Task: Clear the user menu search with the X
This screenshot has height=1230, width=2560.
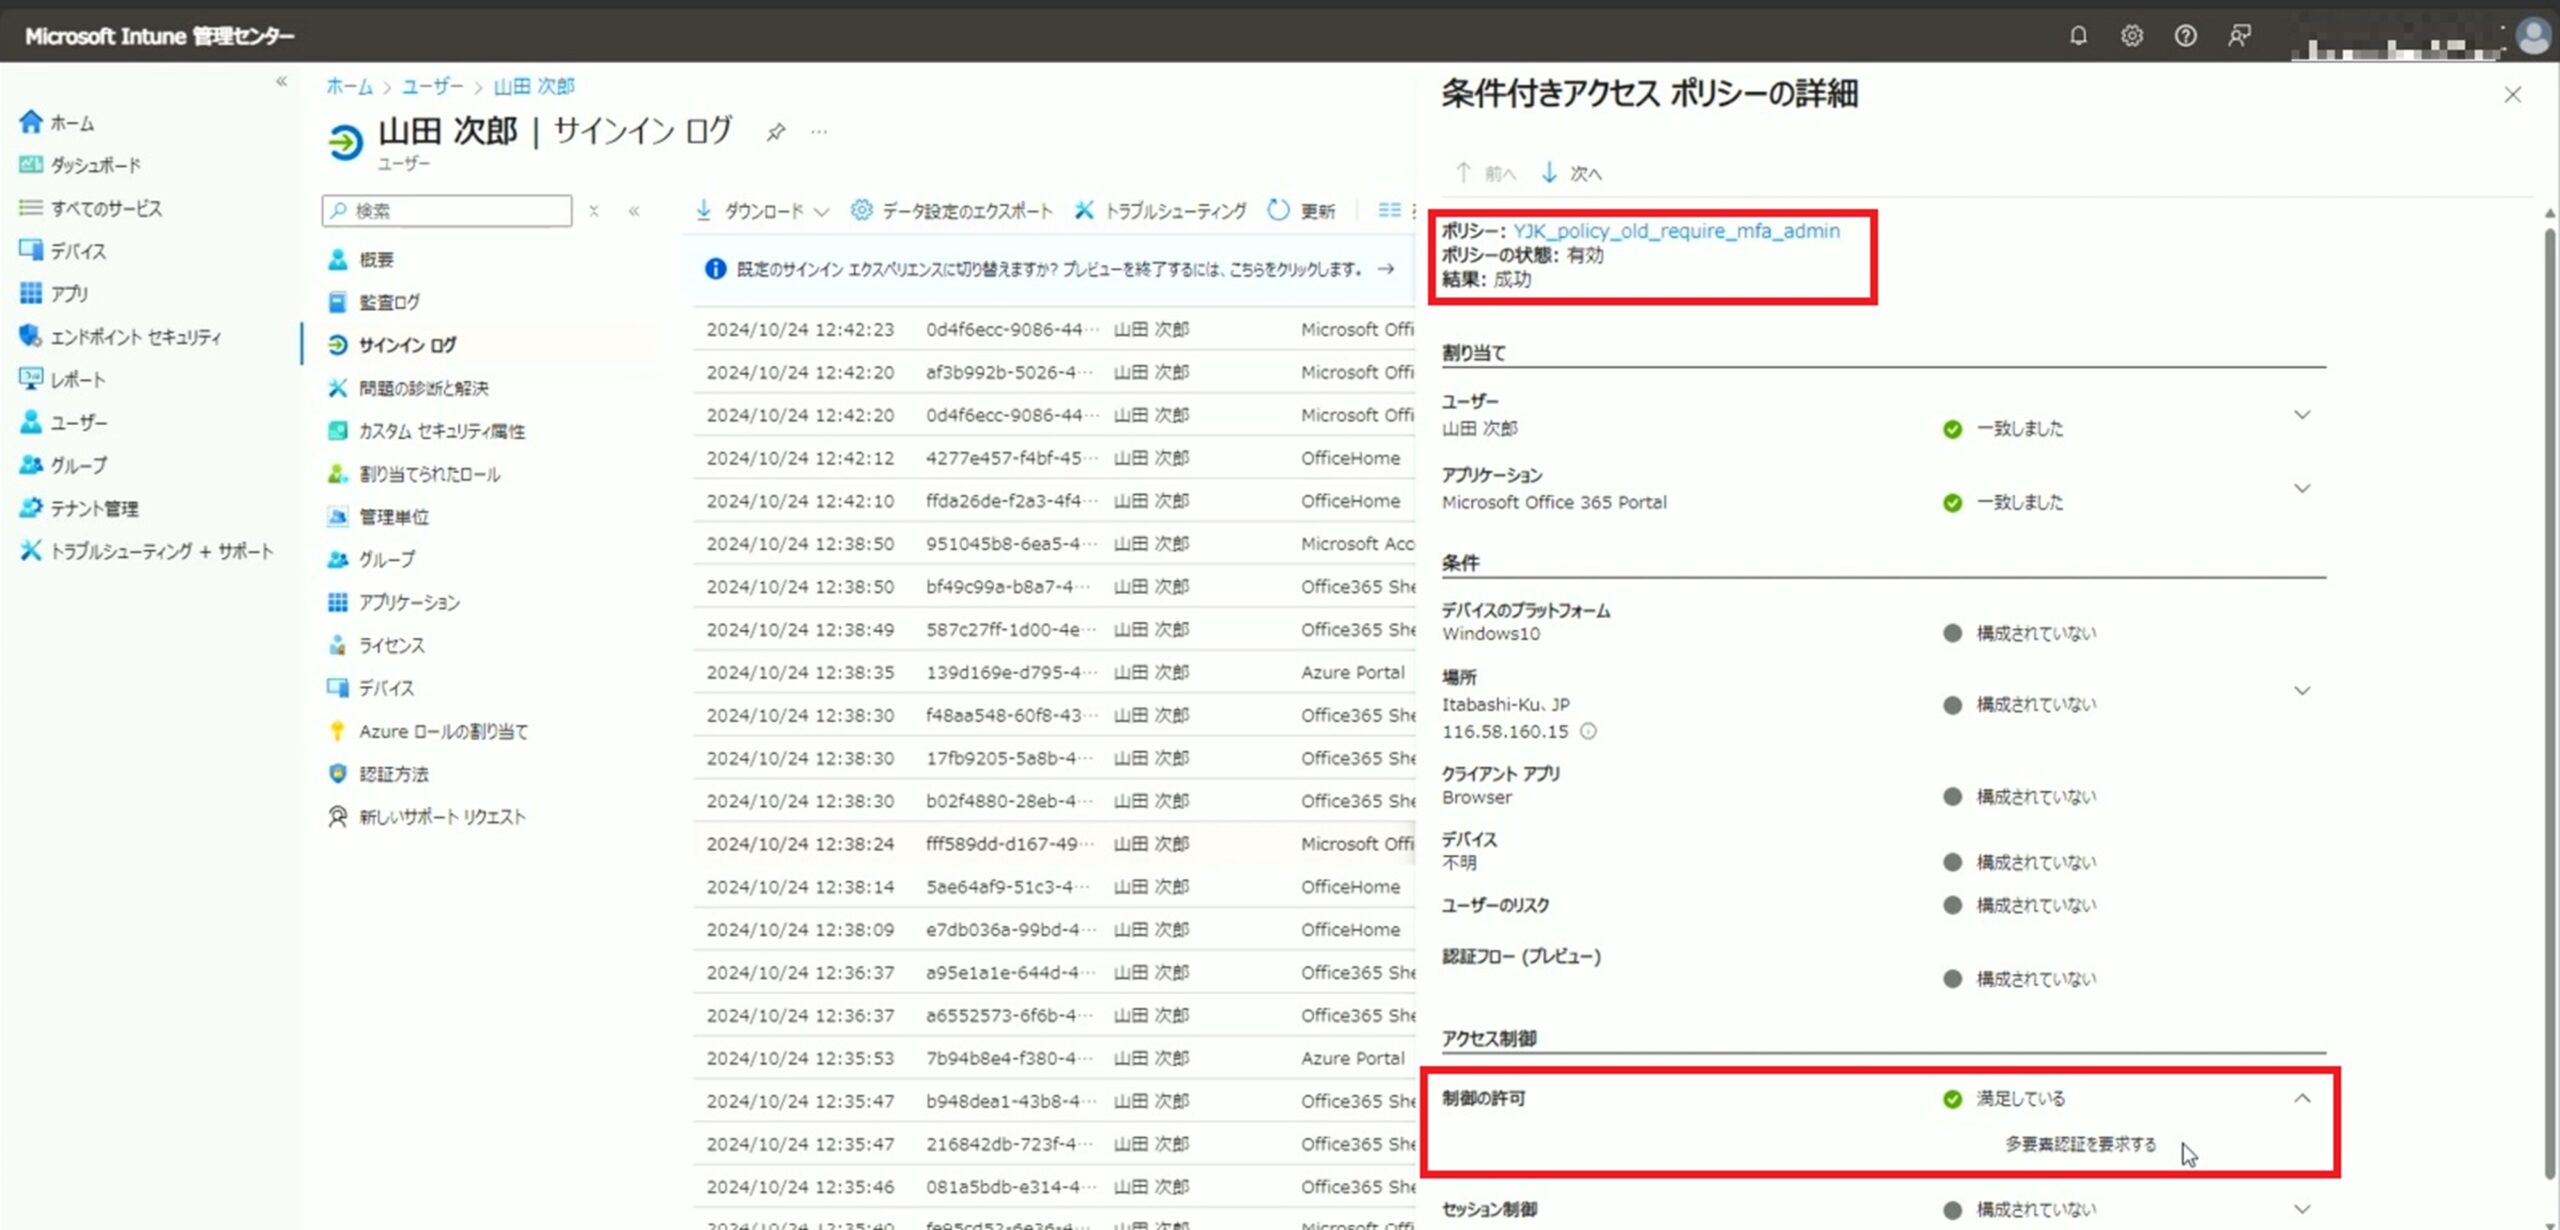Action: [594, 211]
